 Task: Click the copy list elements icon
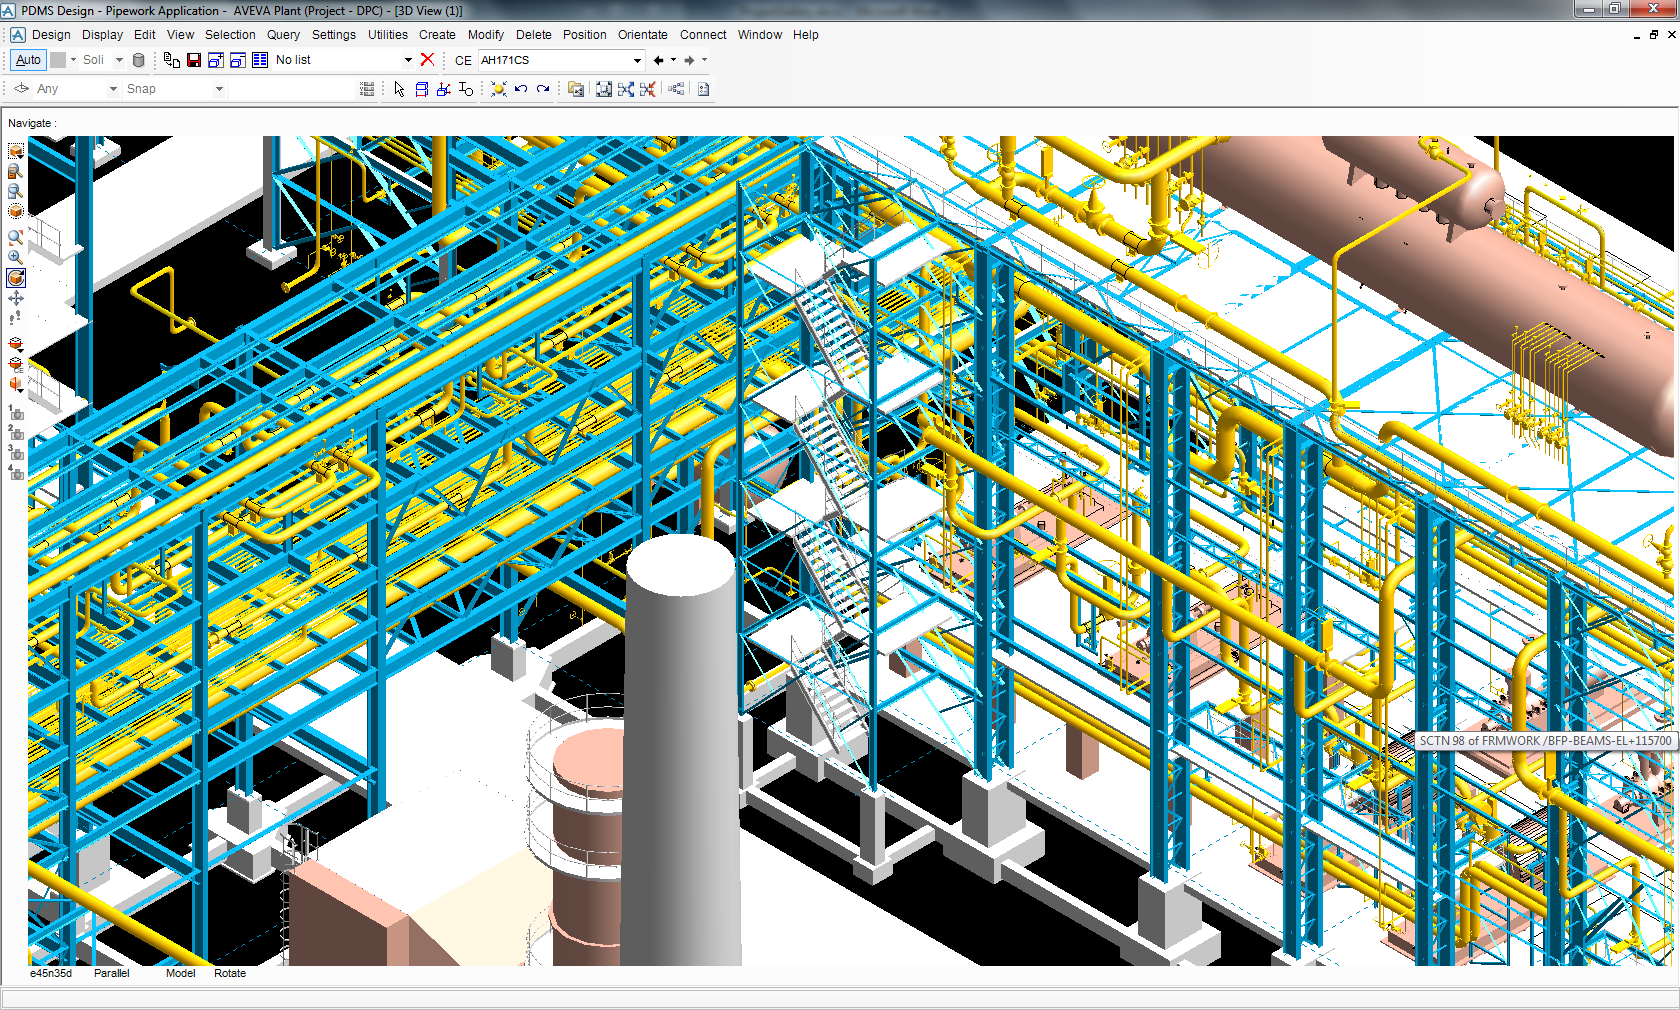172,60
